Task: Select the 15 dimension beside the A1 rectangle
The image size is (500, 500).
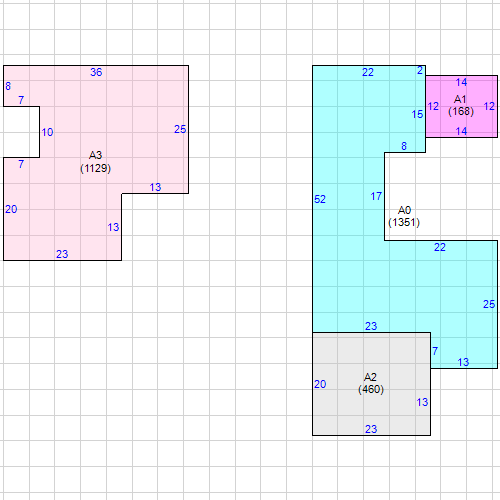Action: point(417,114)
